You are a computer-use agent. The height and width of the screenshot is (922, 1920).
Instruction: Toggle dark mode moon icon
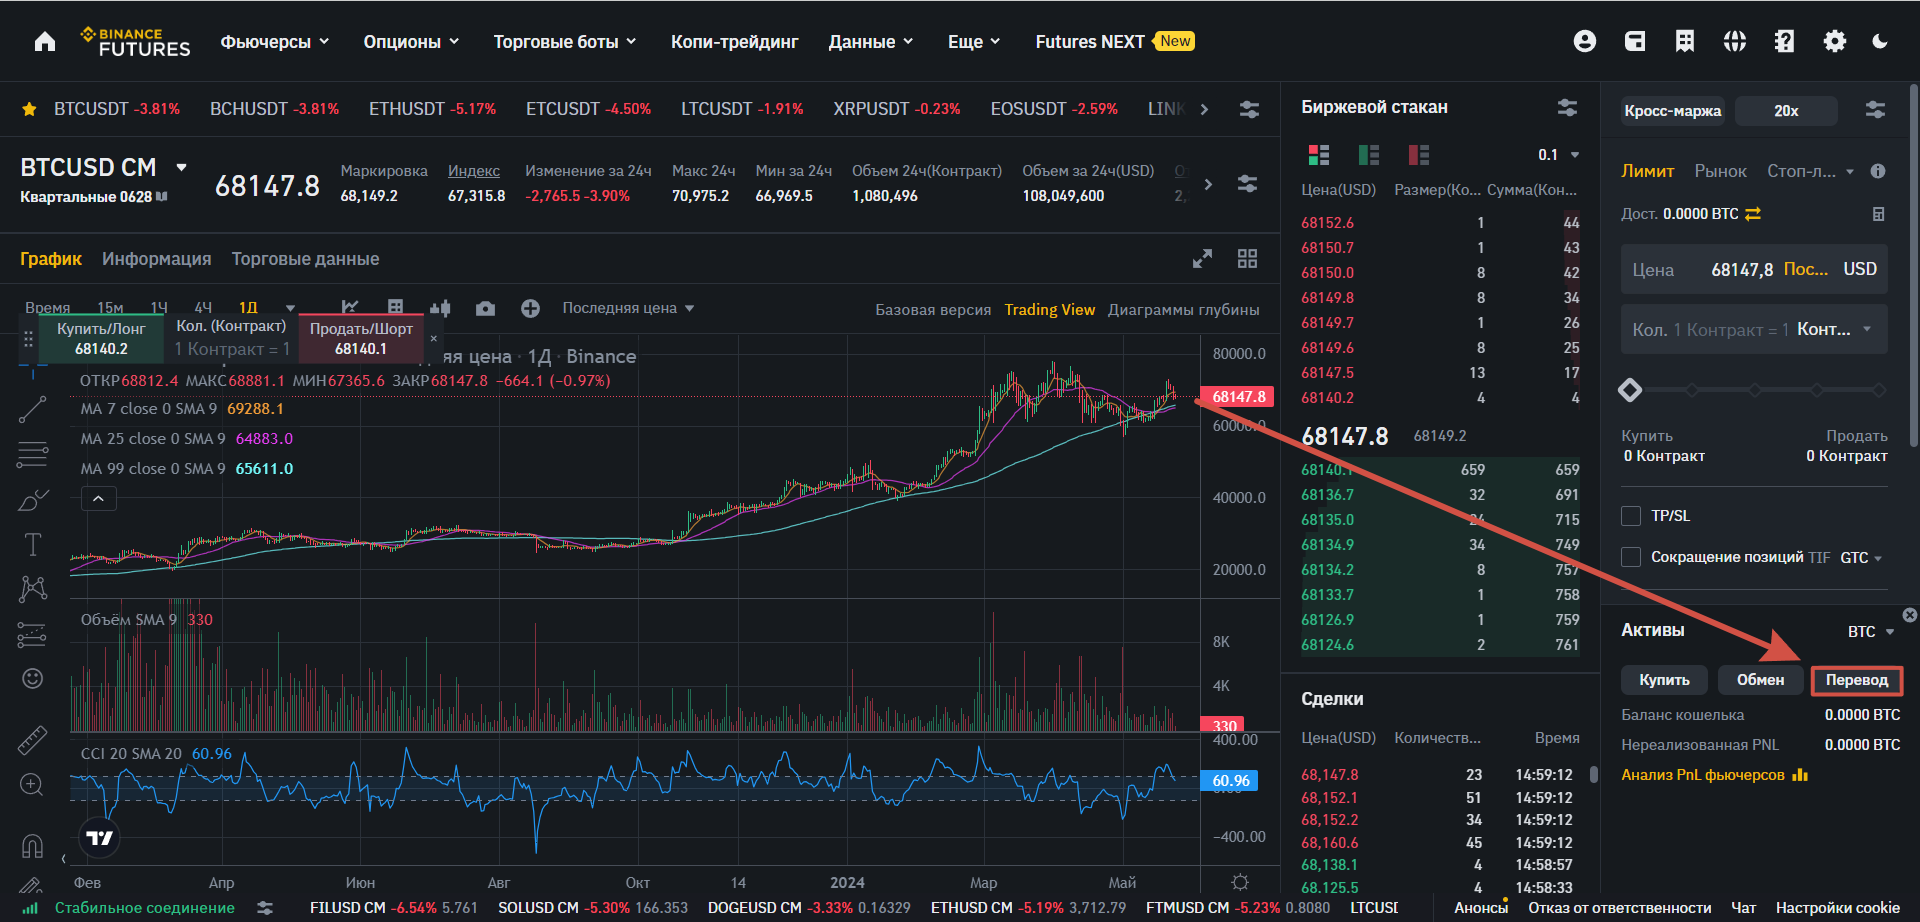coord(1881,41)
